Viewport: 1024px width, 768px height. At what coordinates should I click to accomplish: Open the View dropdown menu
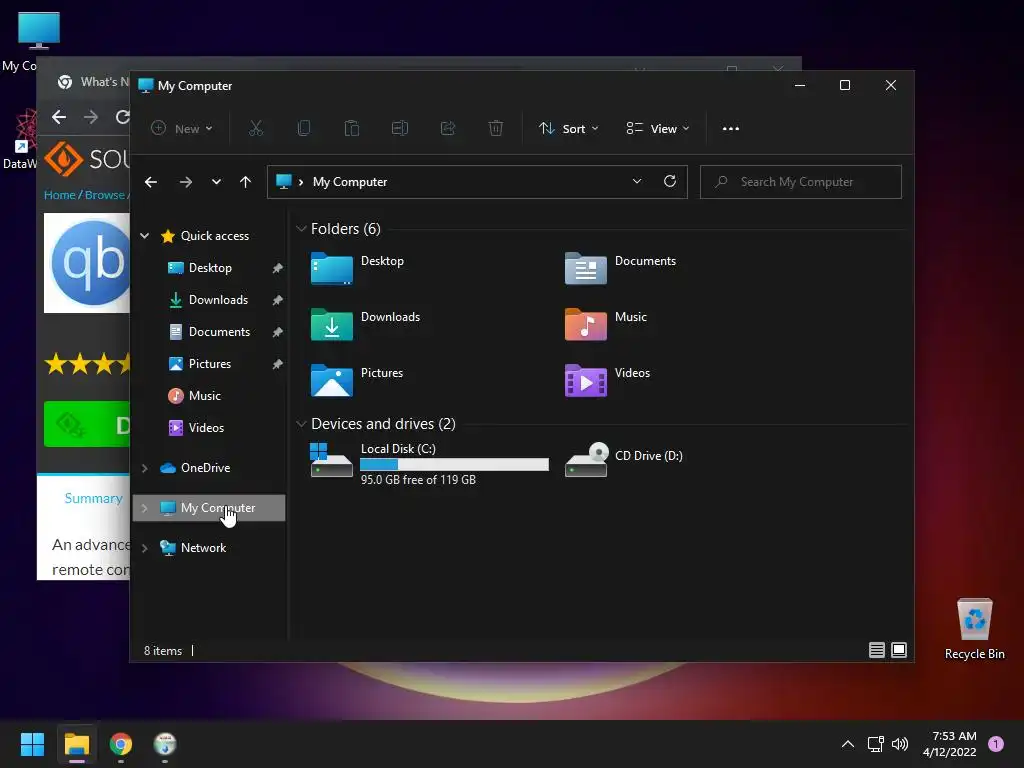(658, 129)
